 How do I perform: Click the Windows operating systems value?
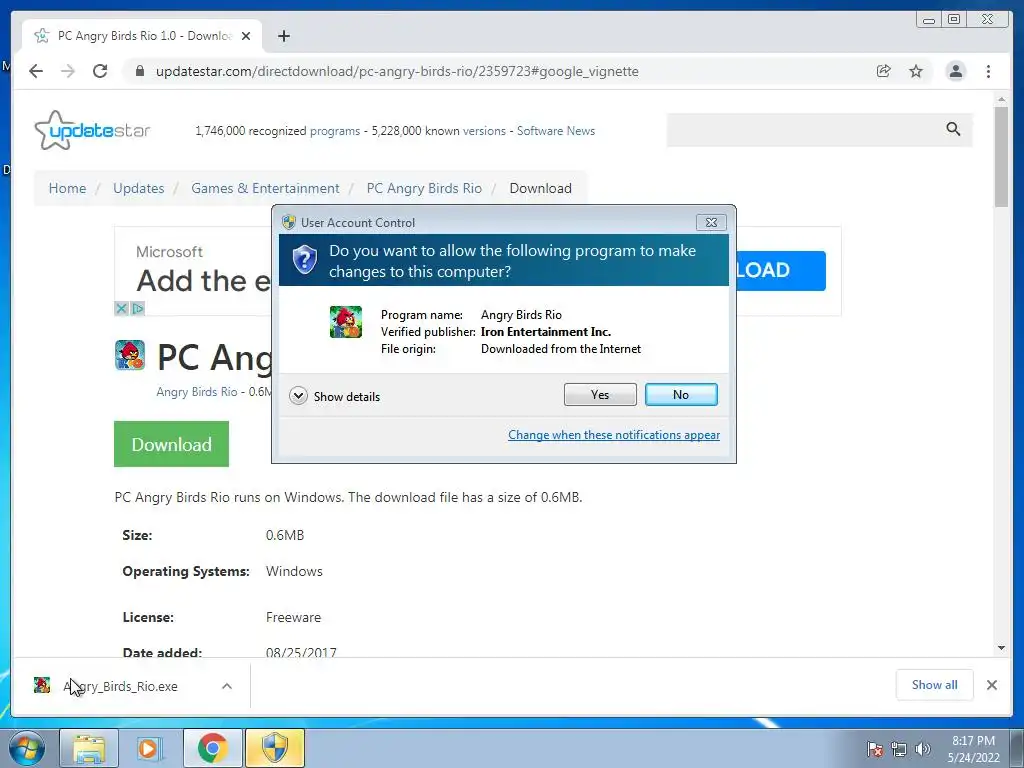click(294, 571)
